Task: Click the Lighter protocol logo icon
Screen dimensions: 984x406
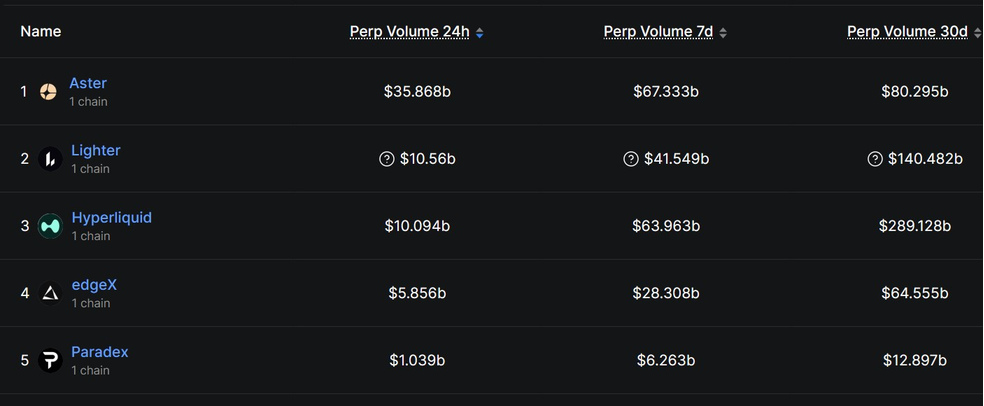Action: pyautogui.click(x=50, y=159)
